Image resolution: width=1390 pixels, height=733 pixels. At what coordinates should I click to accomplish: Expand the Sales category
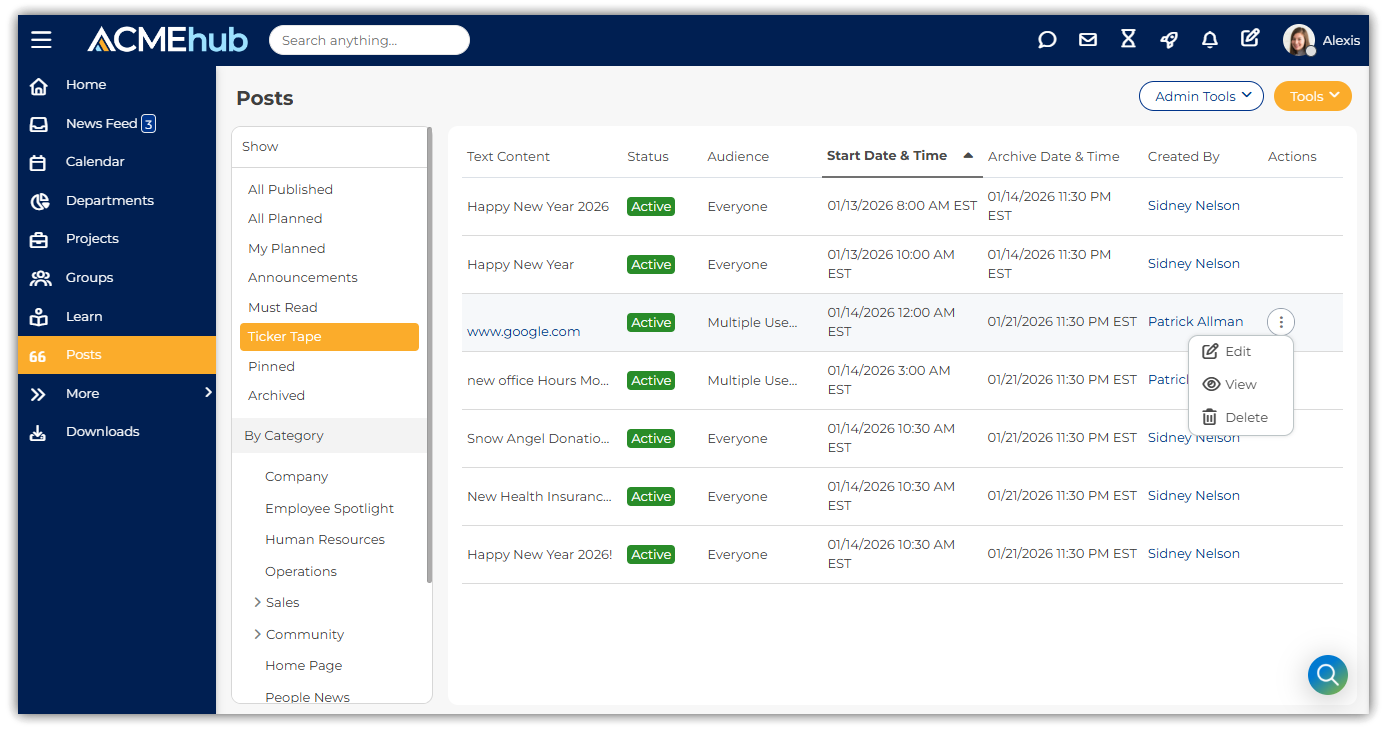point(257,602)
